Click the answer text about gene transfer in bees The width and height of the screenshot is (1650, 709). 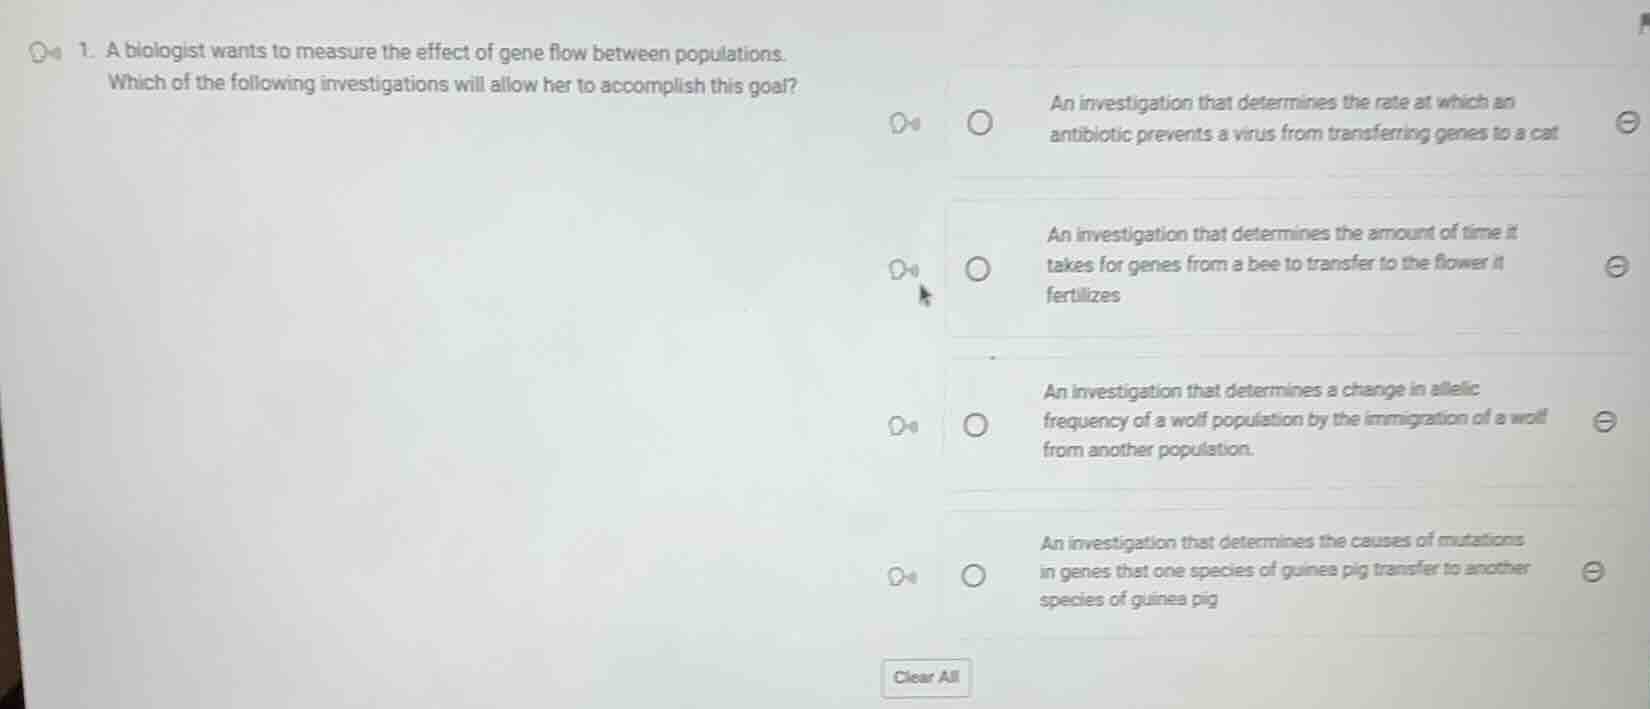pos(1280,265)
